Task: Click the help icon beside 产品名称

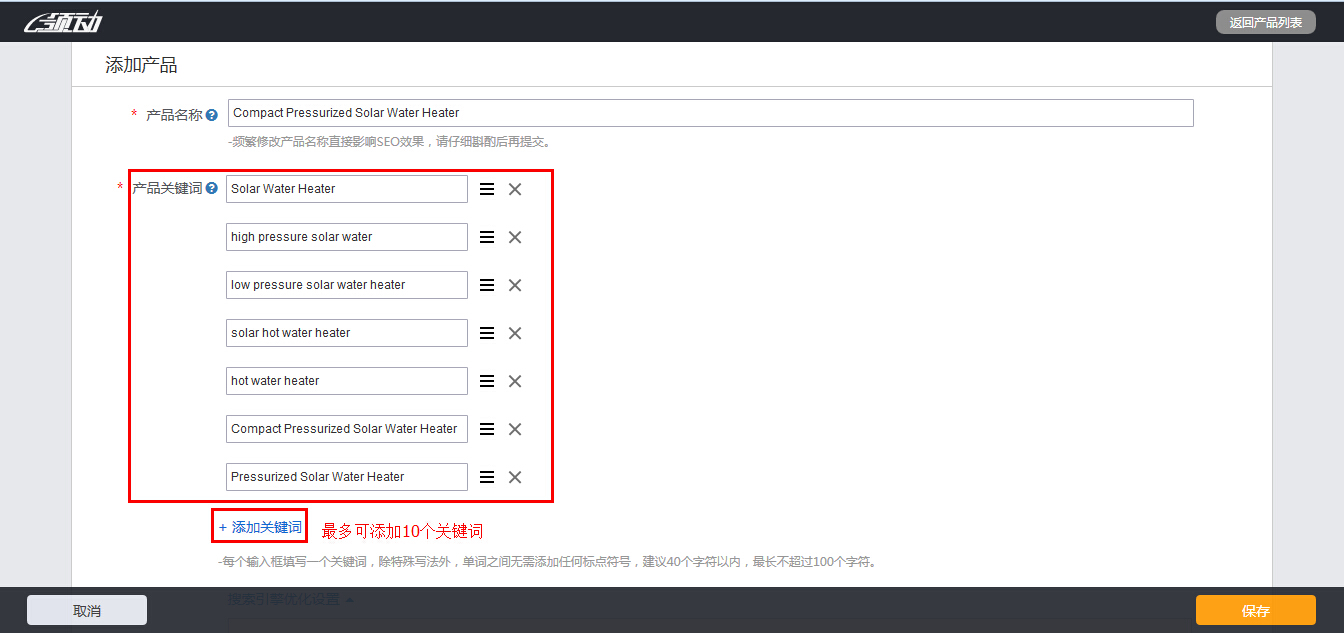Action: (211, 115)
